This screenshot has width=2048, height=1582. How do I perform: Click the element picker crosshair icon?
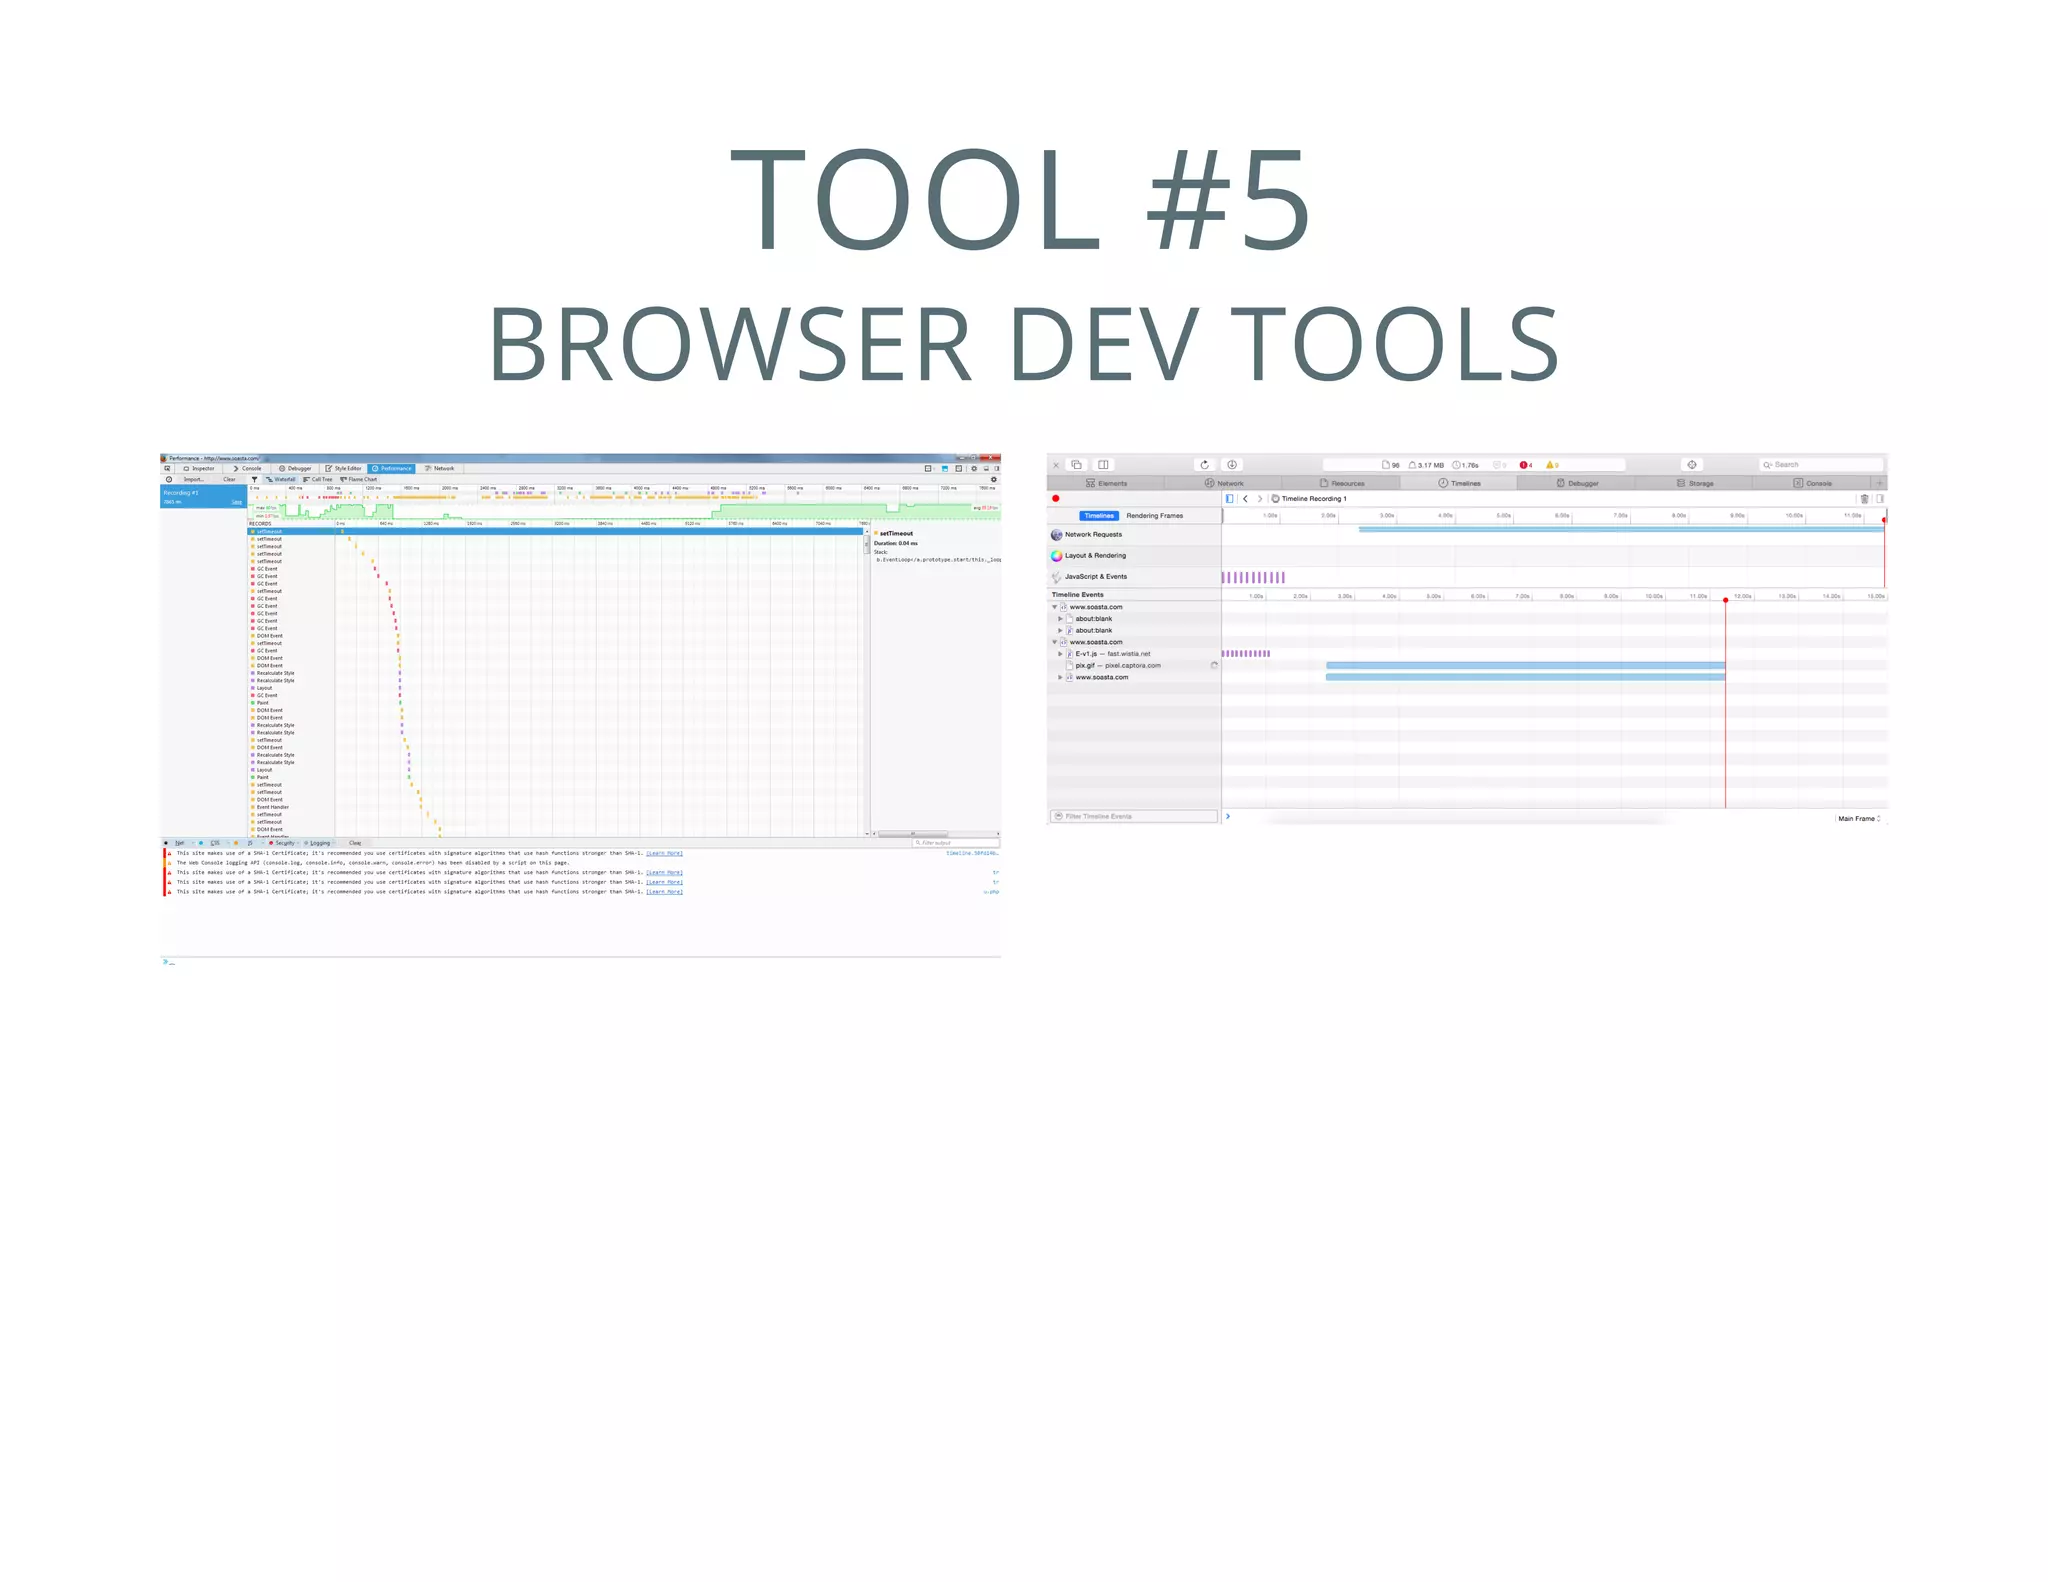pyautogui.click(x=1691, y=465)
